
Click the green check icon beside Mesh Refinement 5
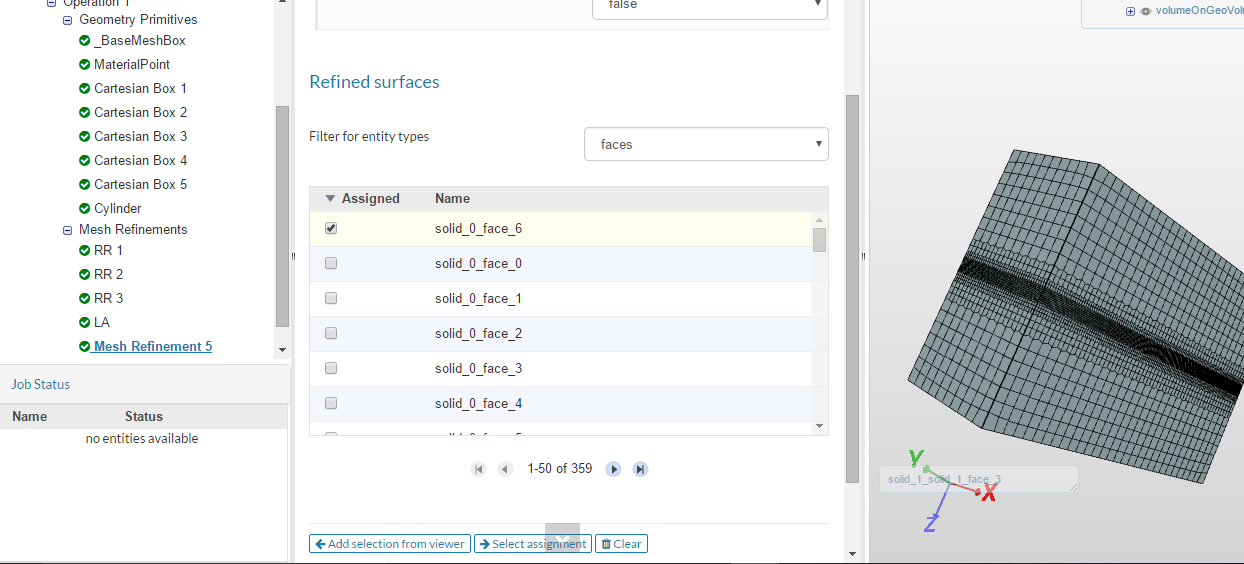point(85,347)
